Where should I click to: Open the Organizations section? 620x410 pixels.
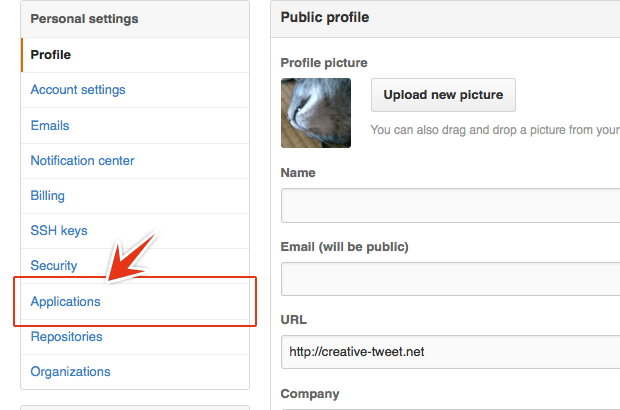click(70, 371)
